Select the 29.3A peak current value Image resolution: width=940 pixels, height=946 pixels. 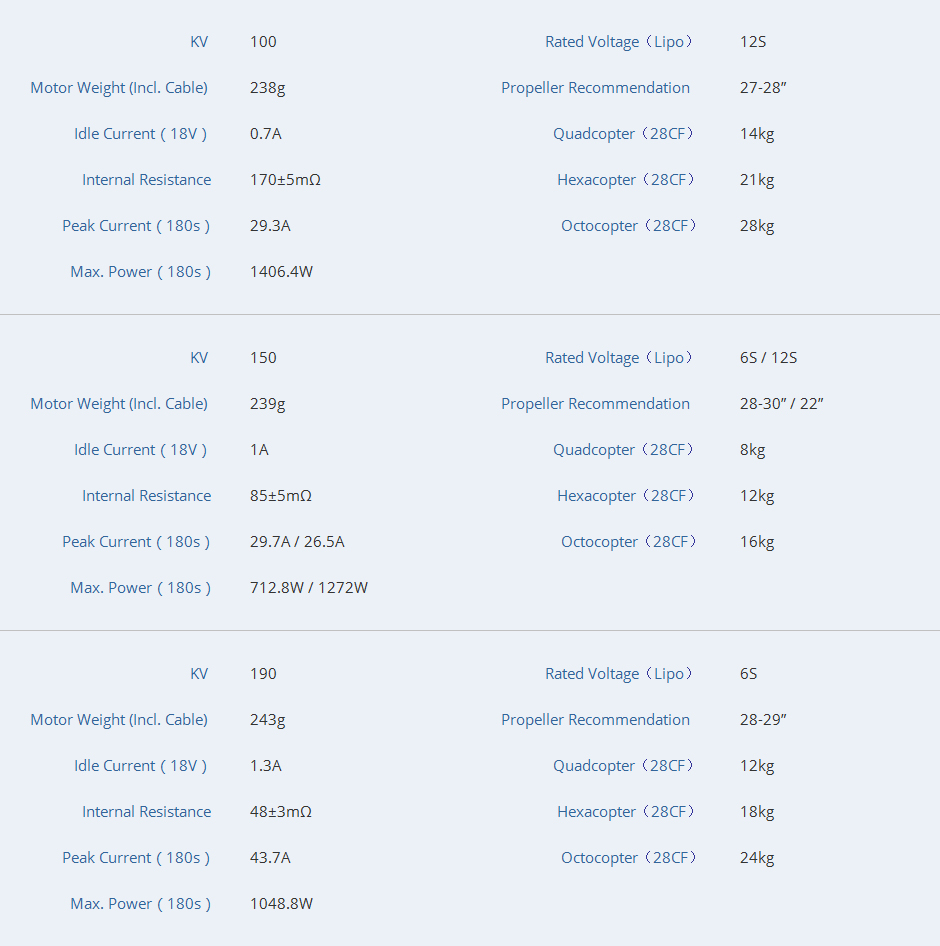[x=270, y=226]
